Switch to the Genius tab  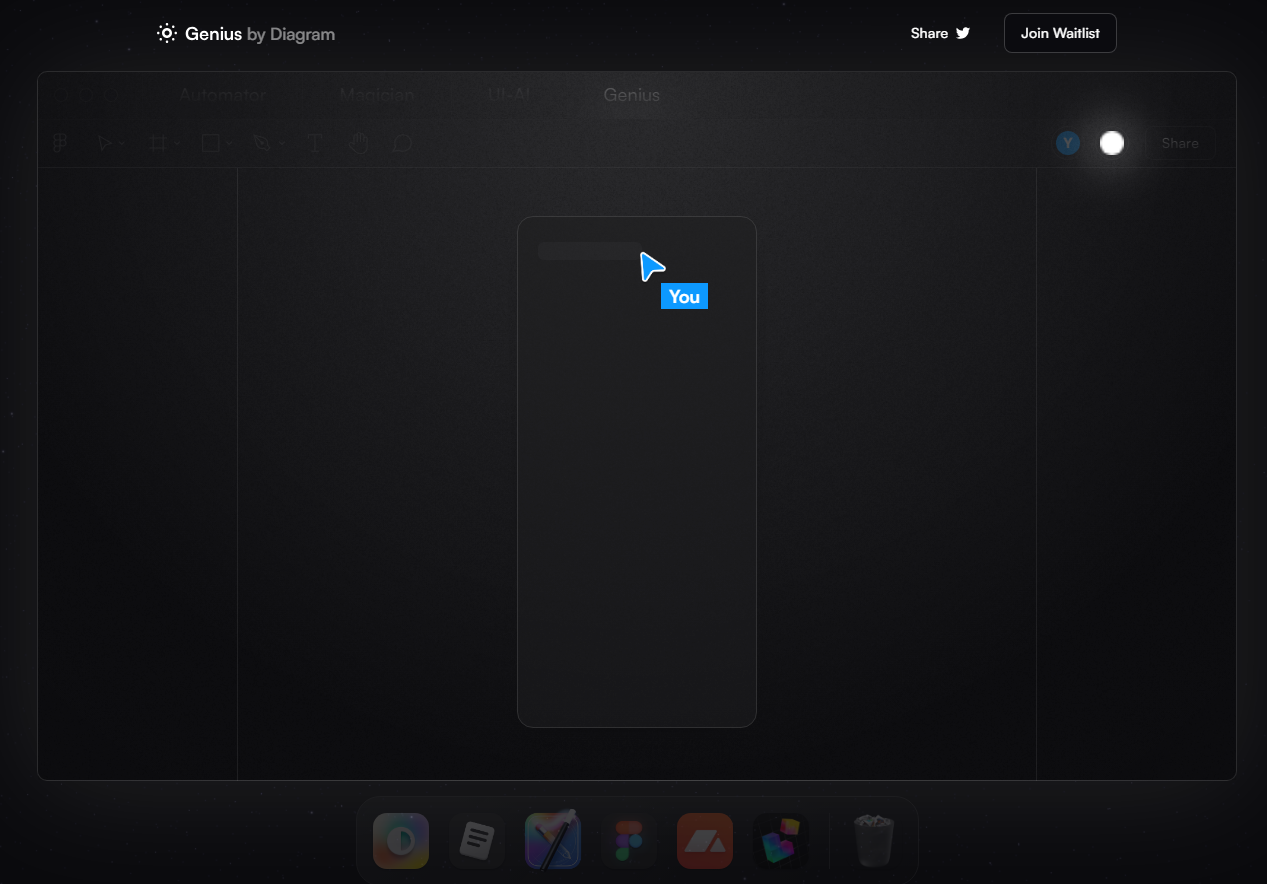[x=632, y=95]
